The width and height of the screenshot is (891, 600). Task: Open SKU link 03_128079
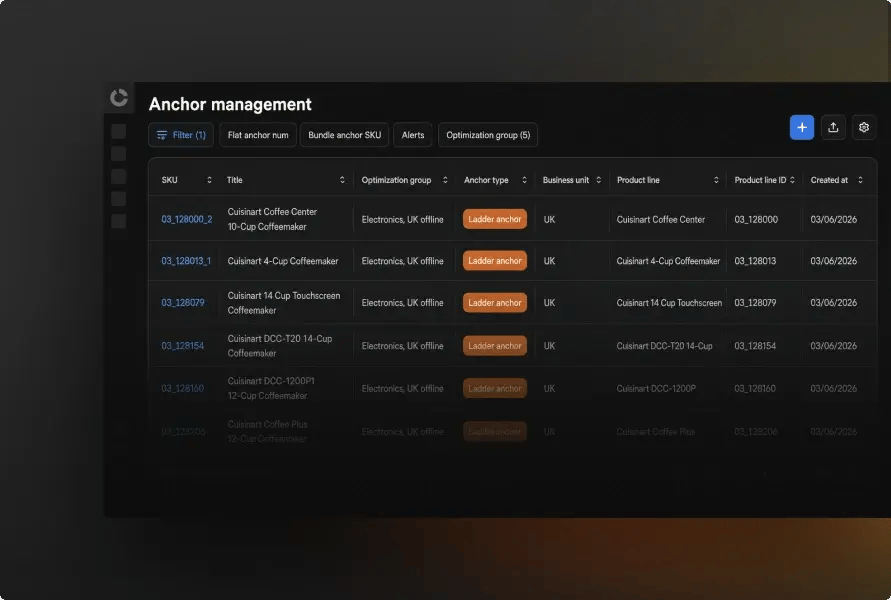pos(182,303)
